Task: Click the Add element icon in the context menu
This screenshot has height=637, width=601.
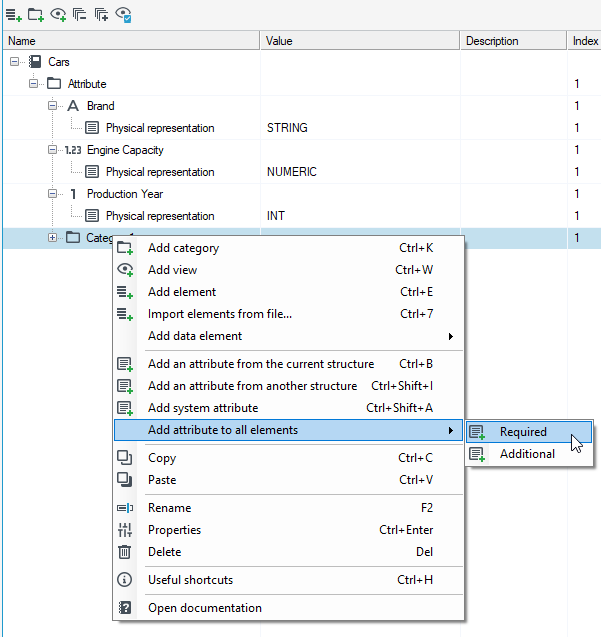Action: coord(125,292)
